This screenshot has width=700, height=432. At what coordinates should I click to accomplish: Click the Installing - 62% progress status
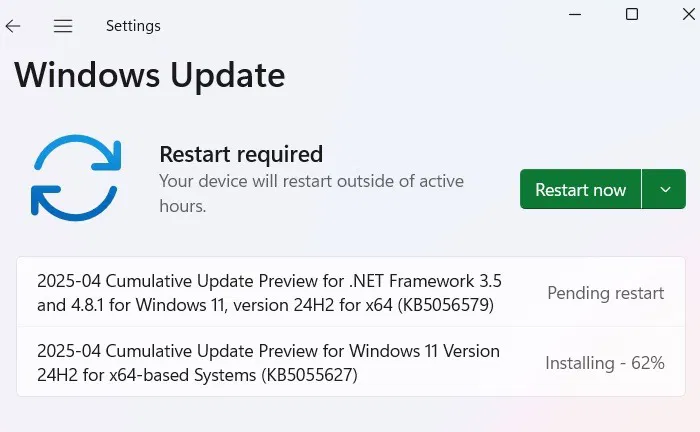(605, 363)
